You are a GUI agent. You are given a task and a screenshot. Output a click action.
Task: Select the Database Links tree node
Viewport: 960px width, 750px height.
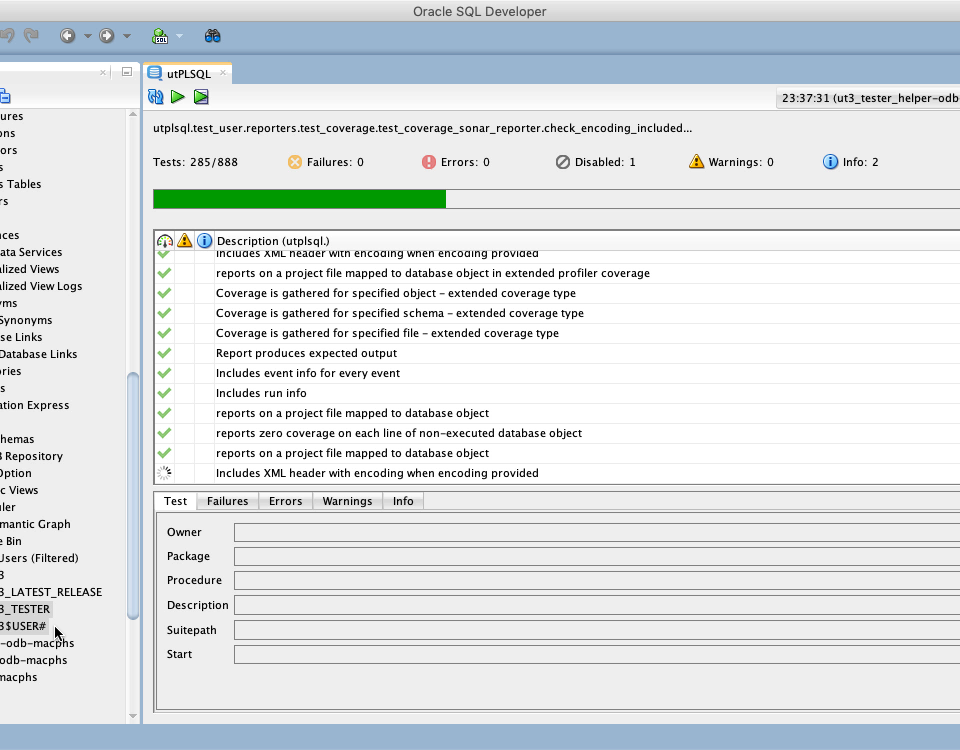39,354
